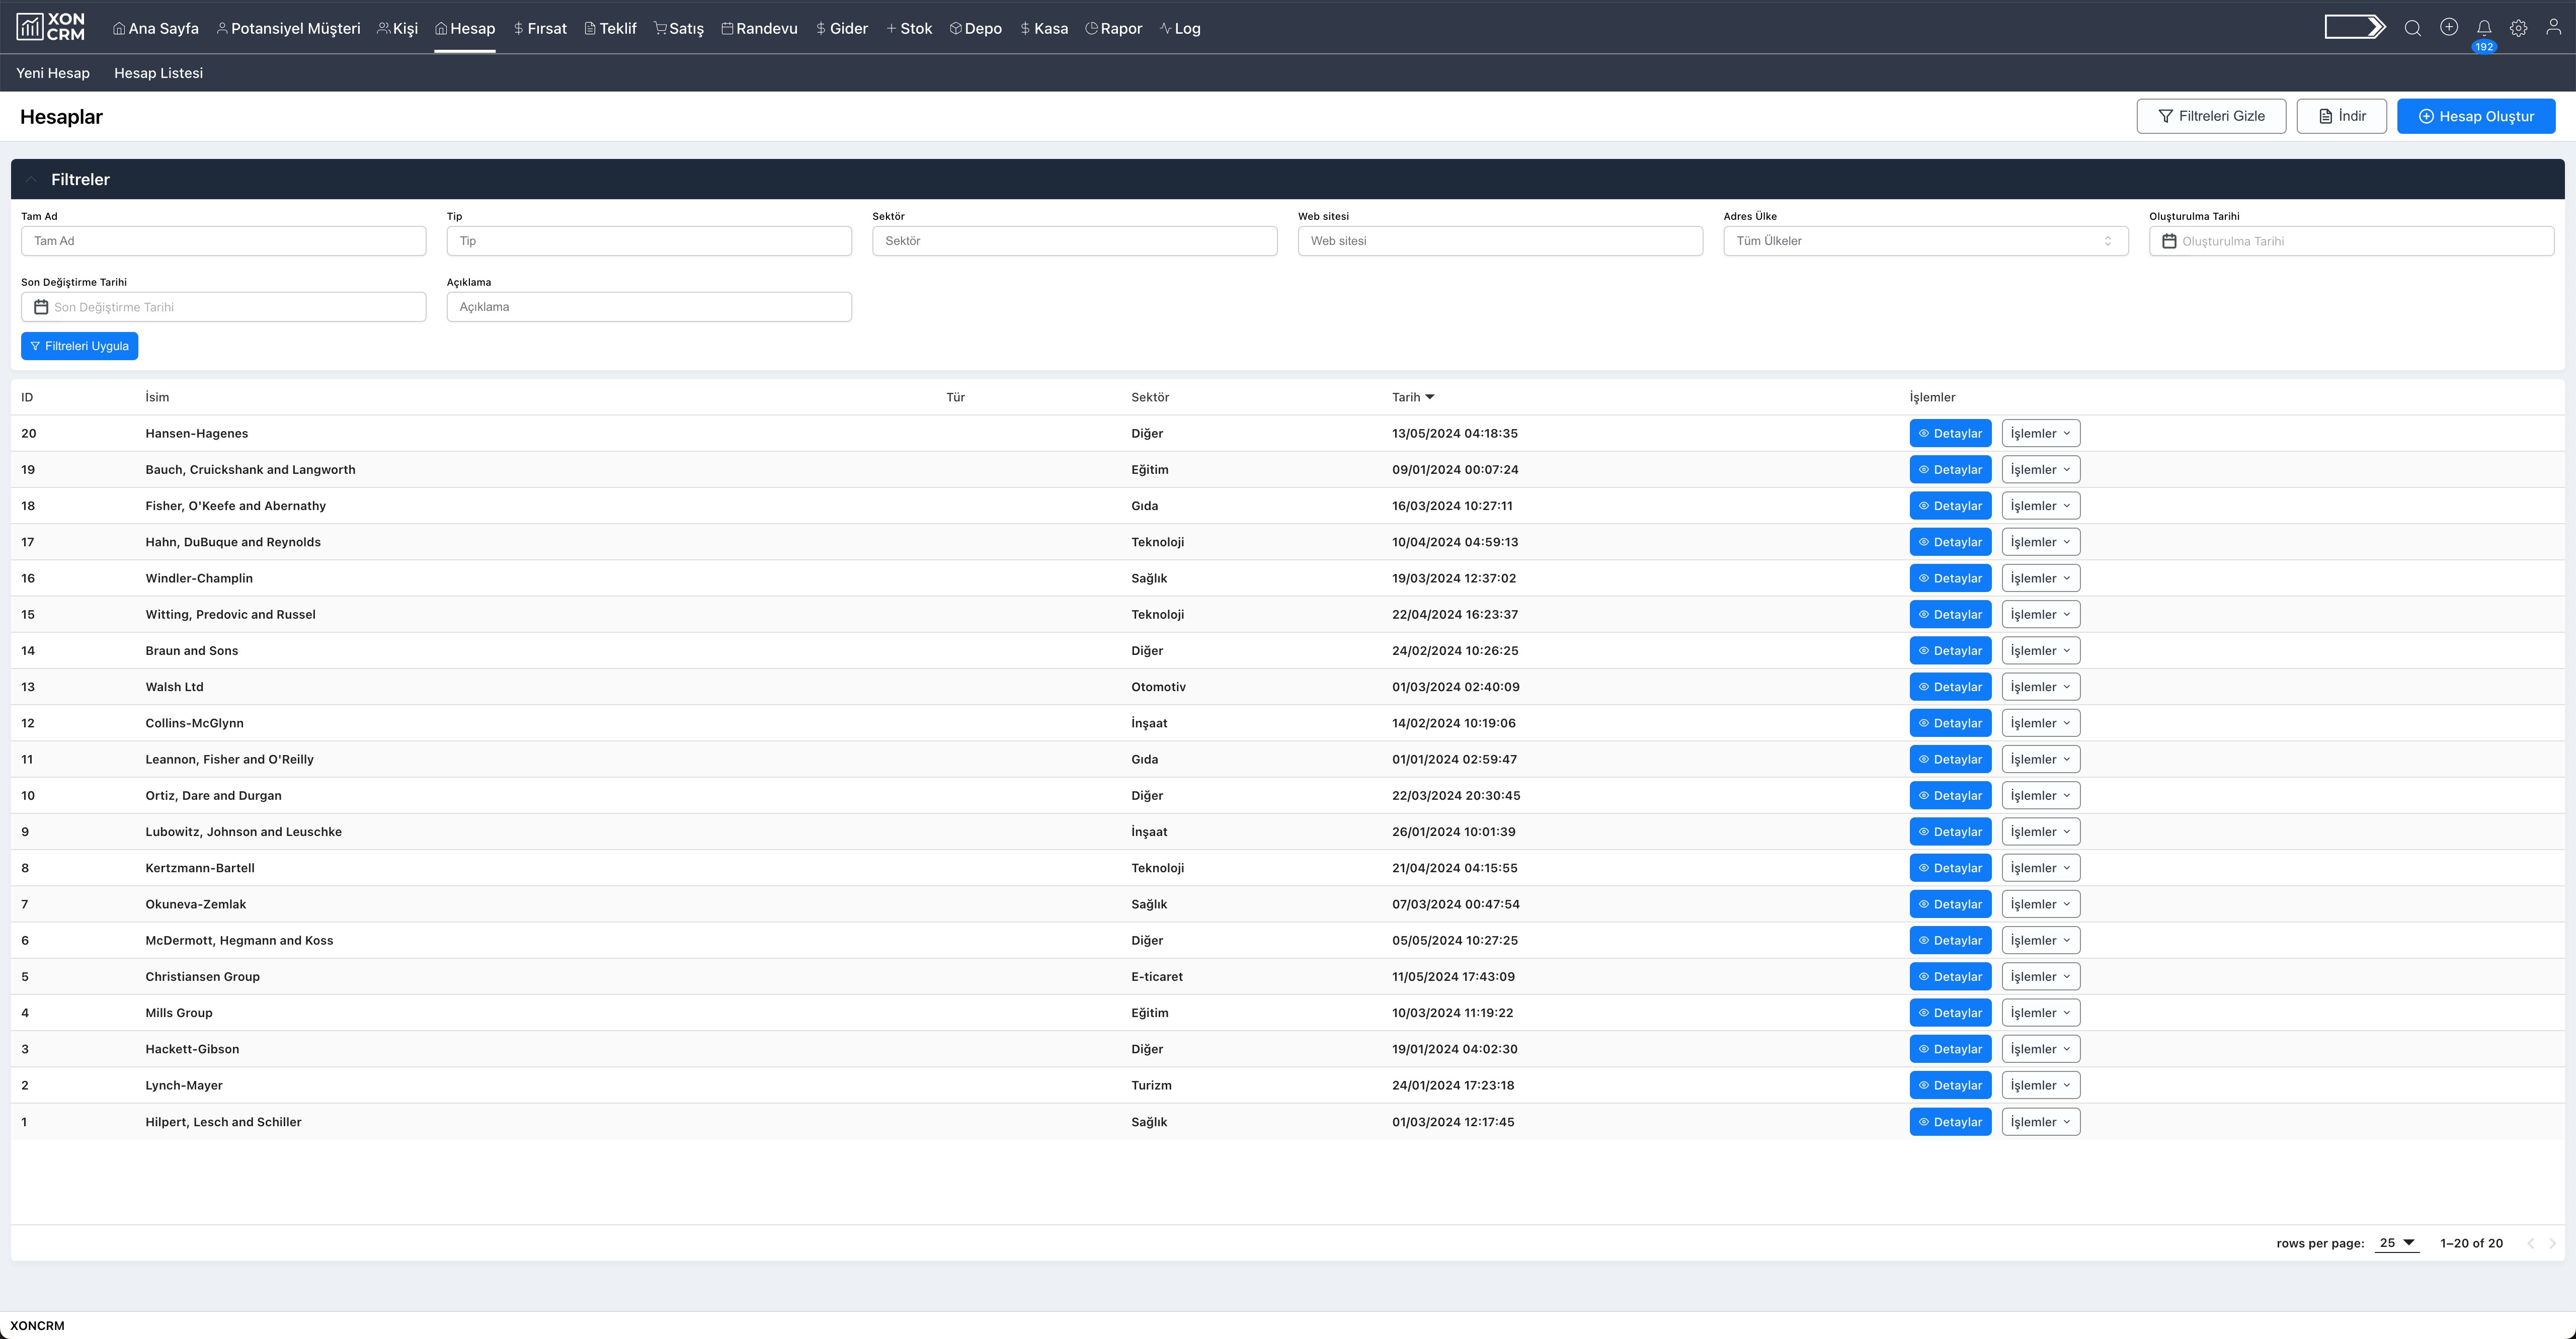The width and height of the screenshot is (2576, 1339).
Task: Click account name Fisher, O'Keefe and Abernathy
Action: point(235,506)
